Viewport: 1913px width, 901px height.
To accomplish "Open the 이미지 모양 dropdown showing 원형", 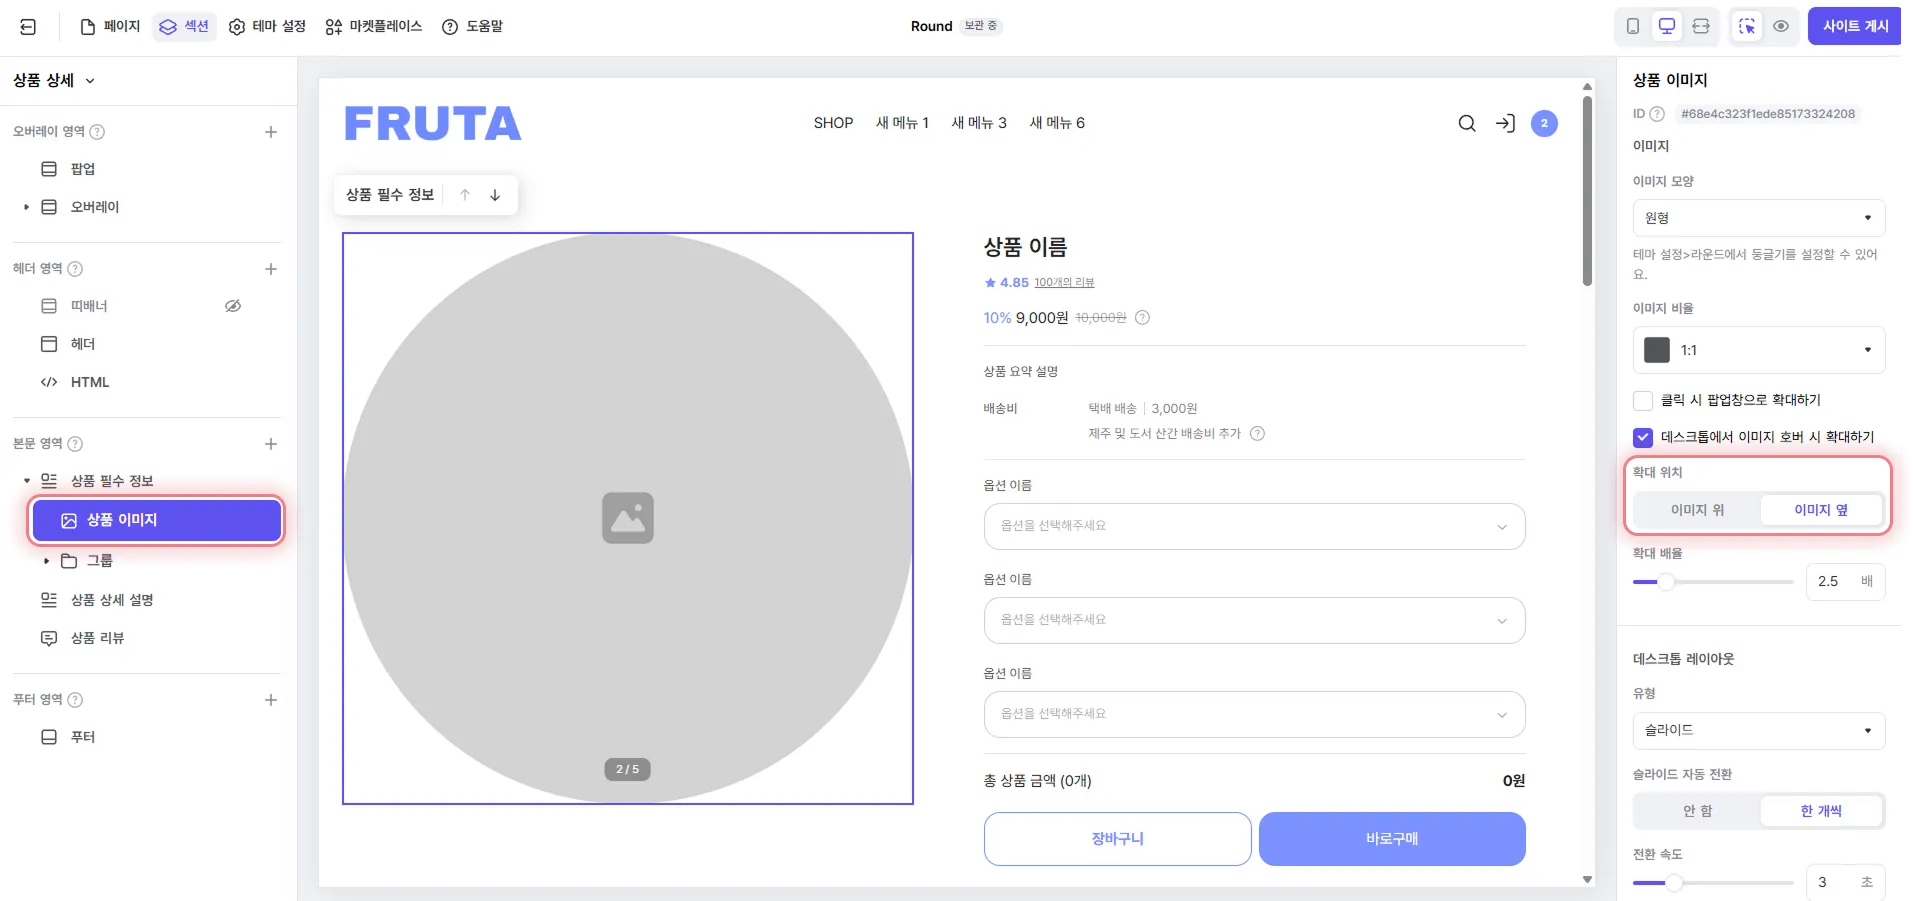I will (x=1759, y=218).
